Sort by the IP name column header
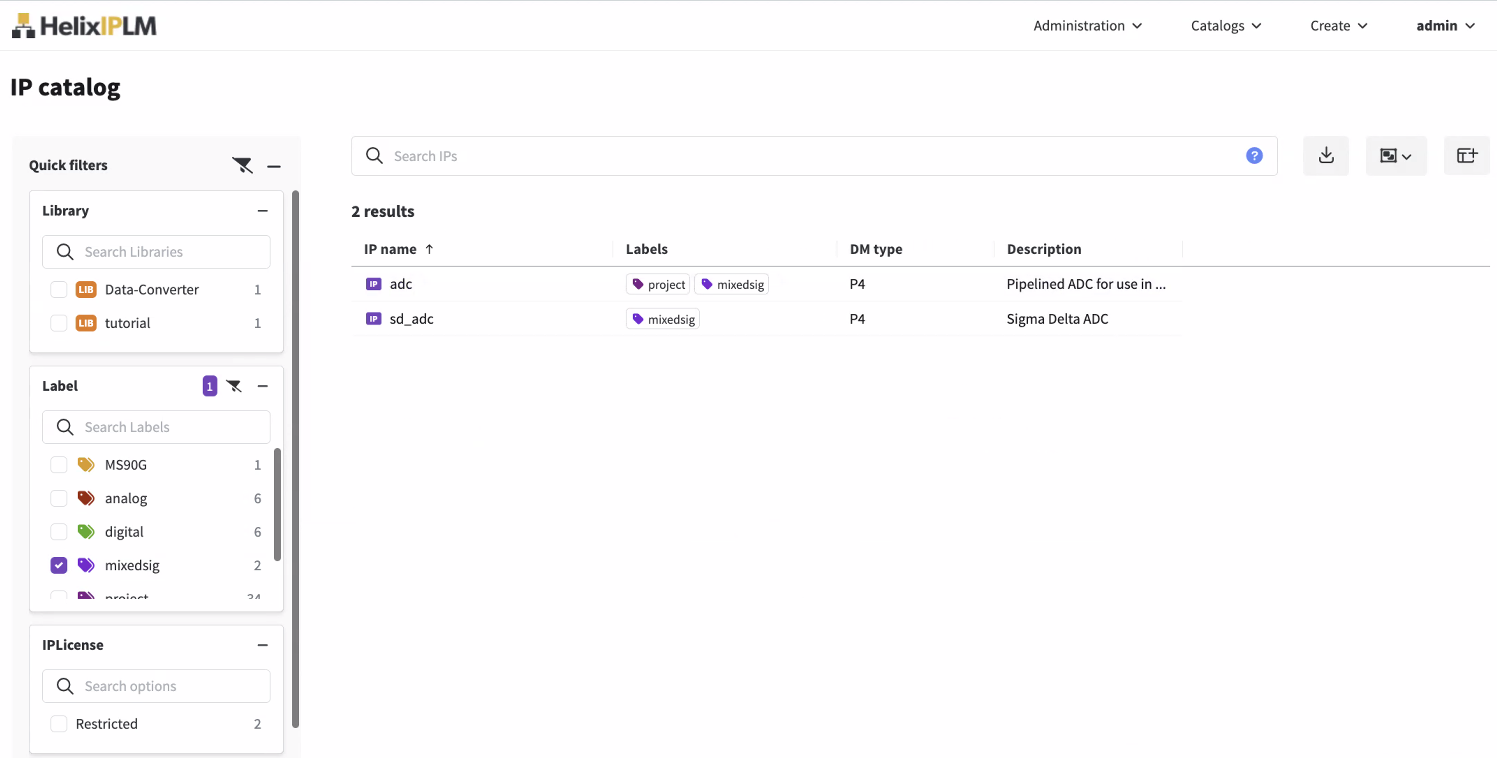The image size is (1497, 758). [x=390, y=249]
